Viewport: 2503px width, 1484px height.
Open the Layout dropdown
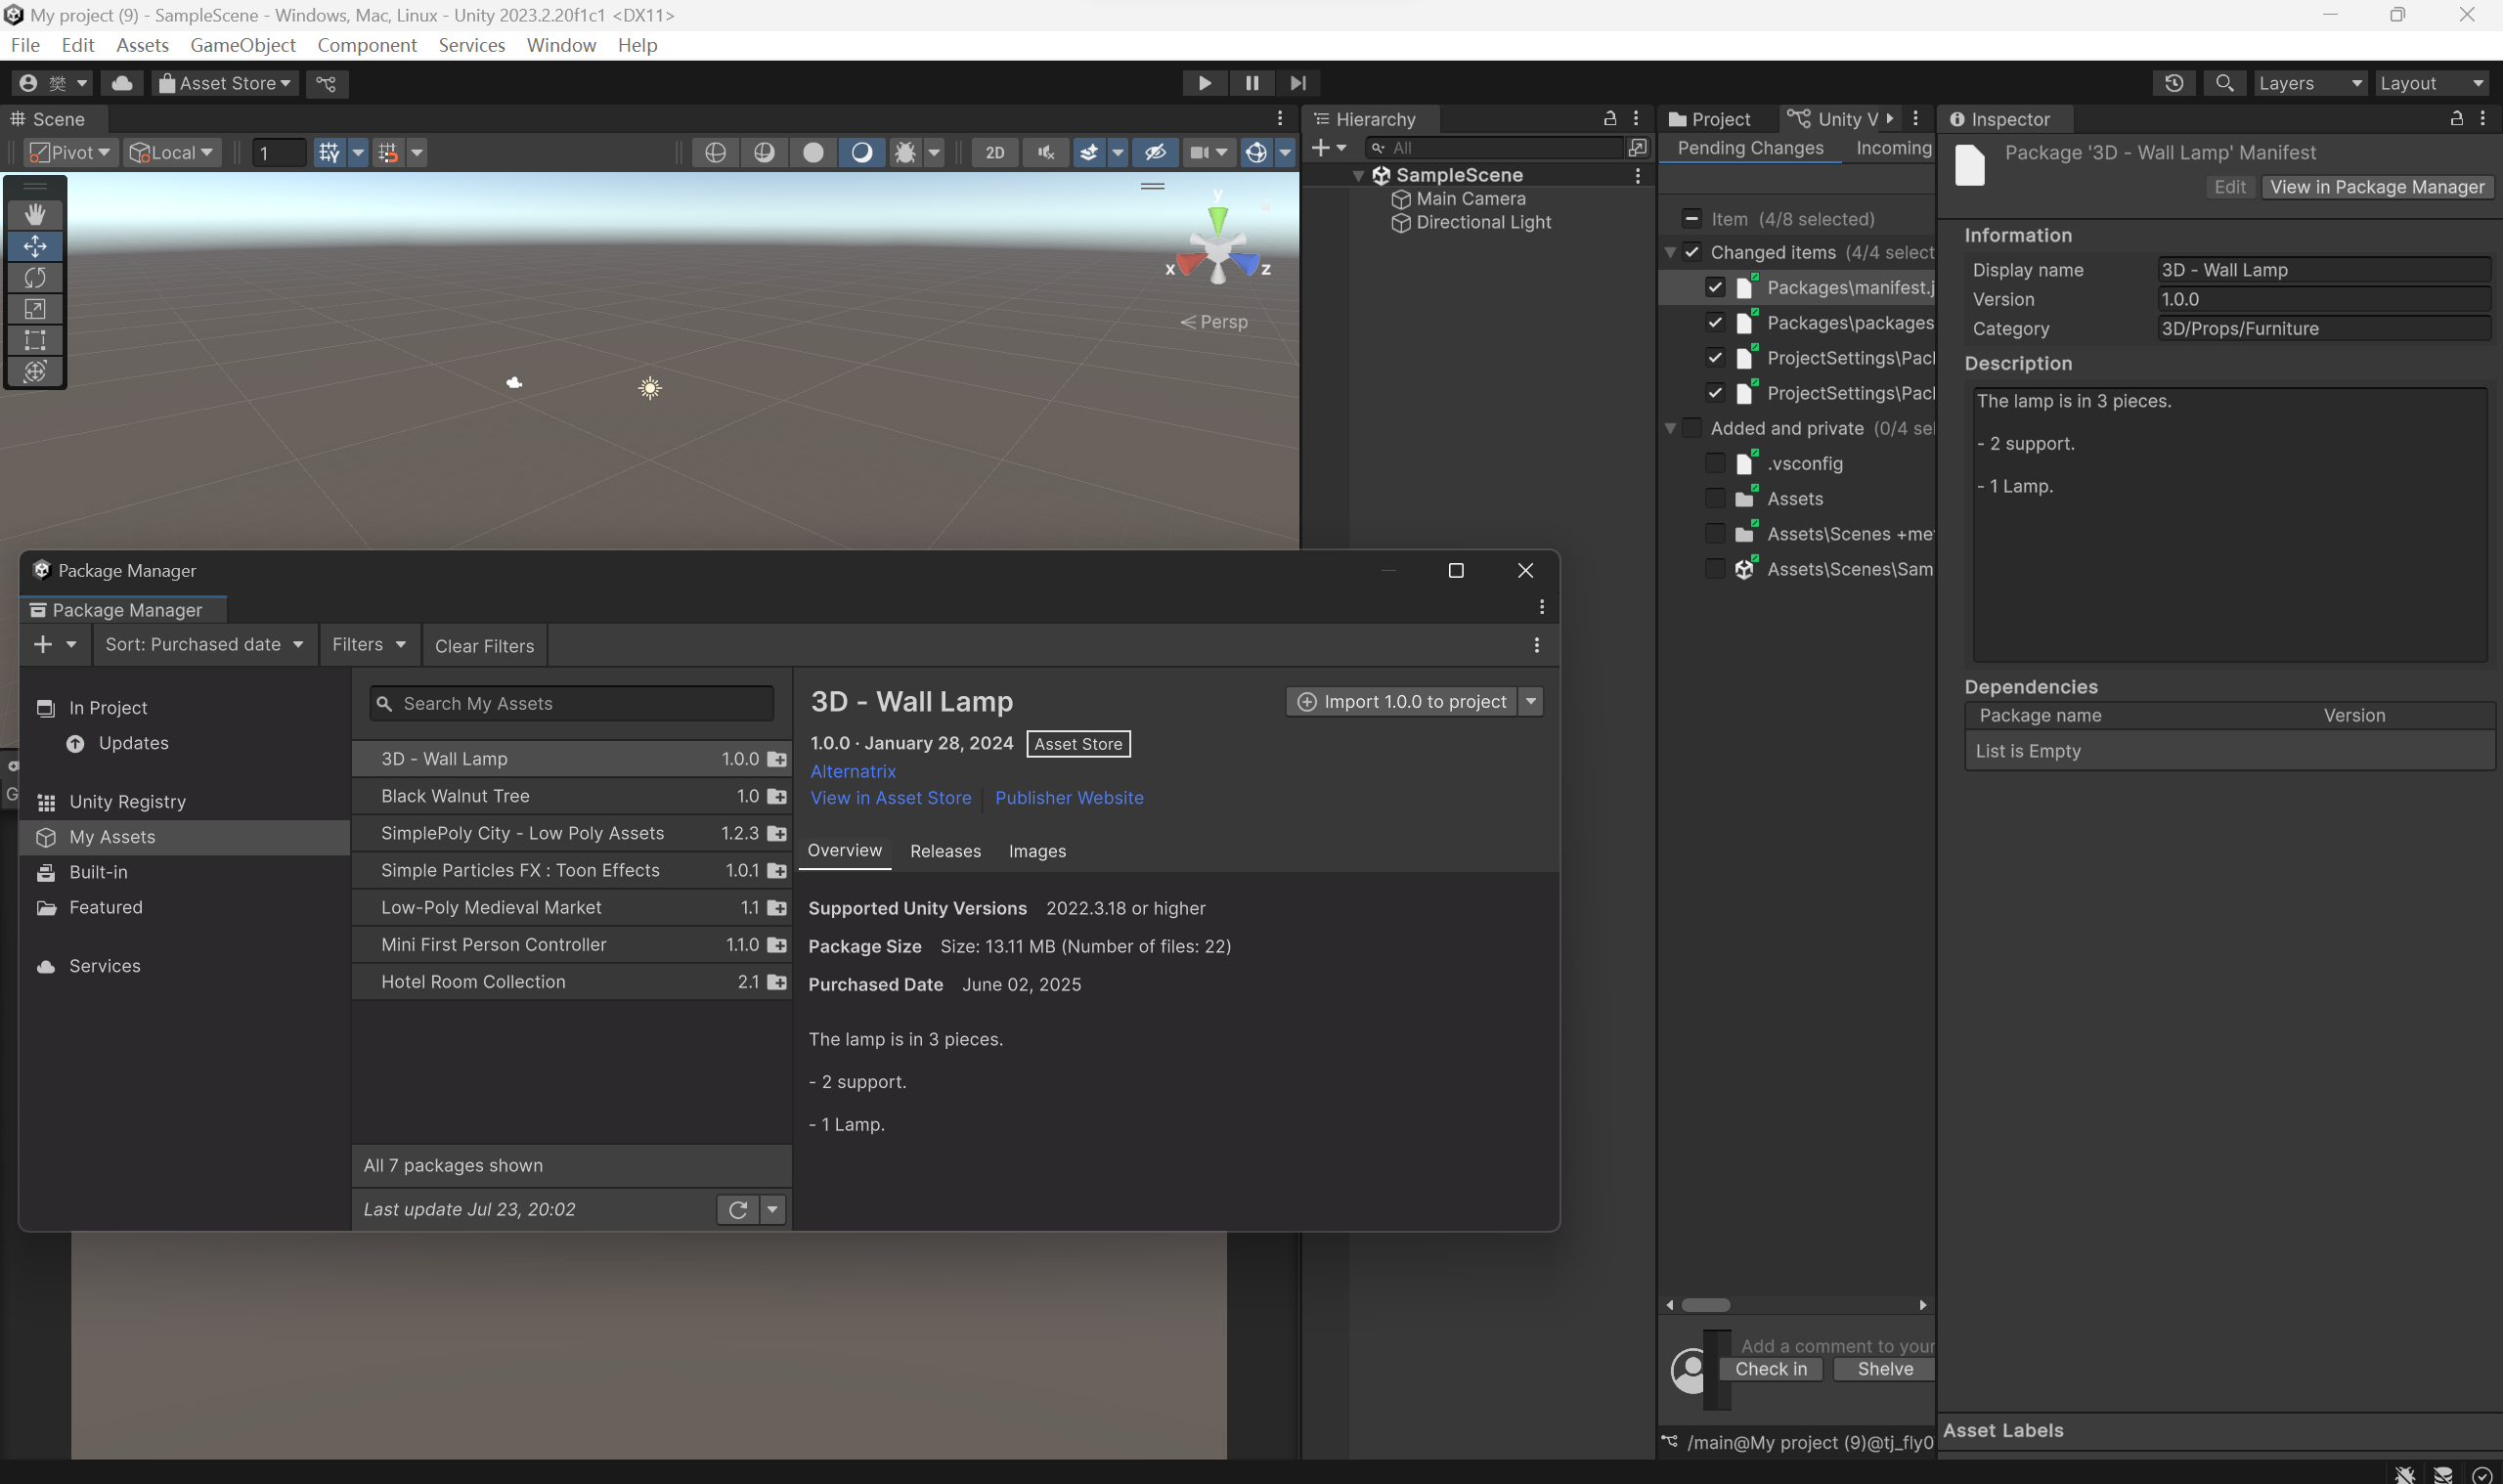click(2432, 83)
